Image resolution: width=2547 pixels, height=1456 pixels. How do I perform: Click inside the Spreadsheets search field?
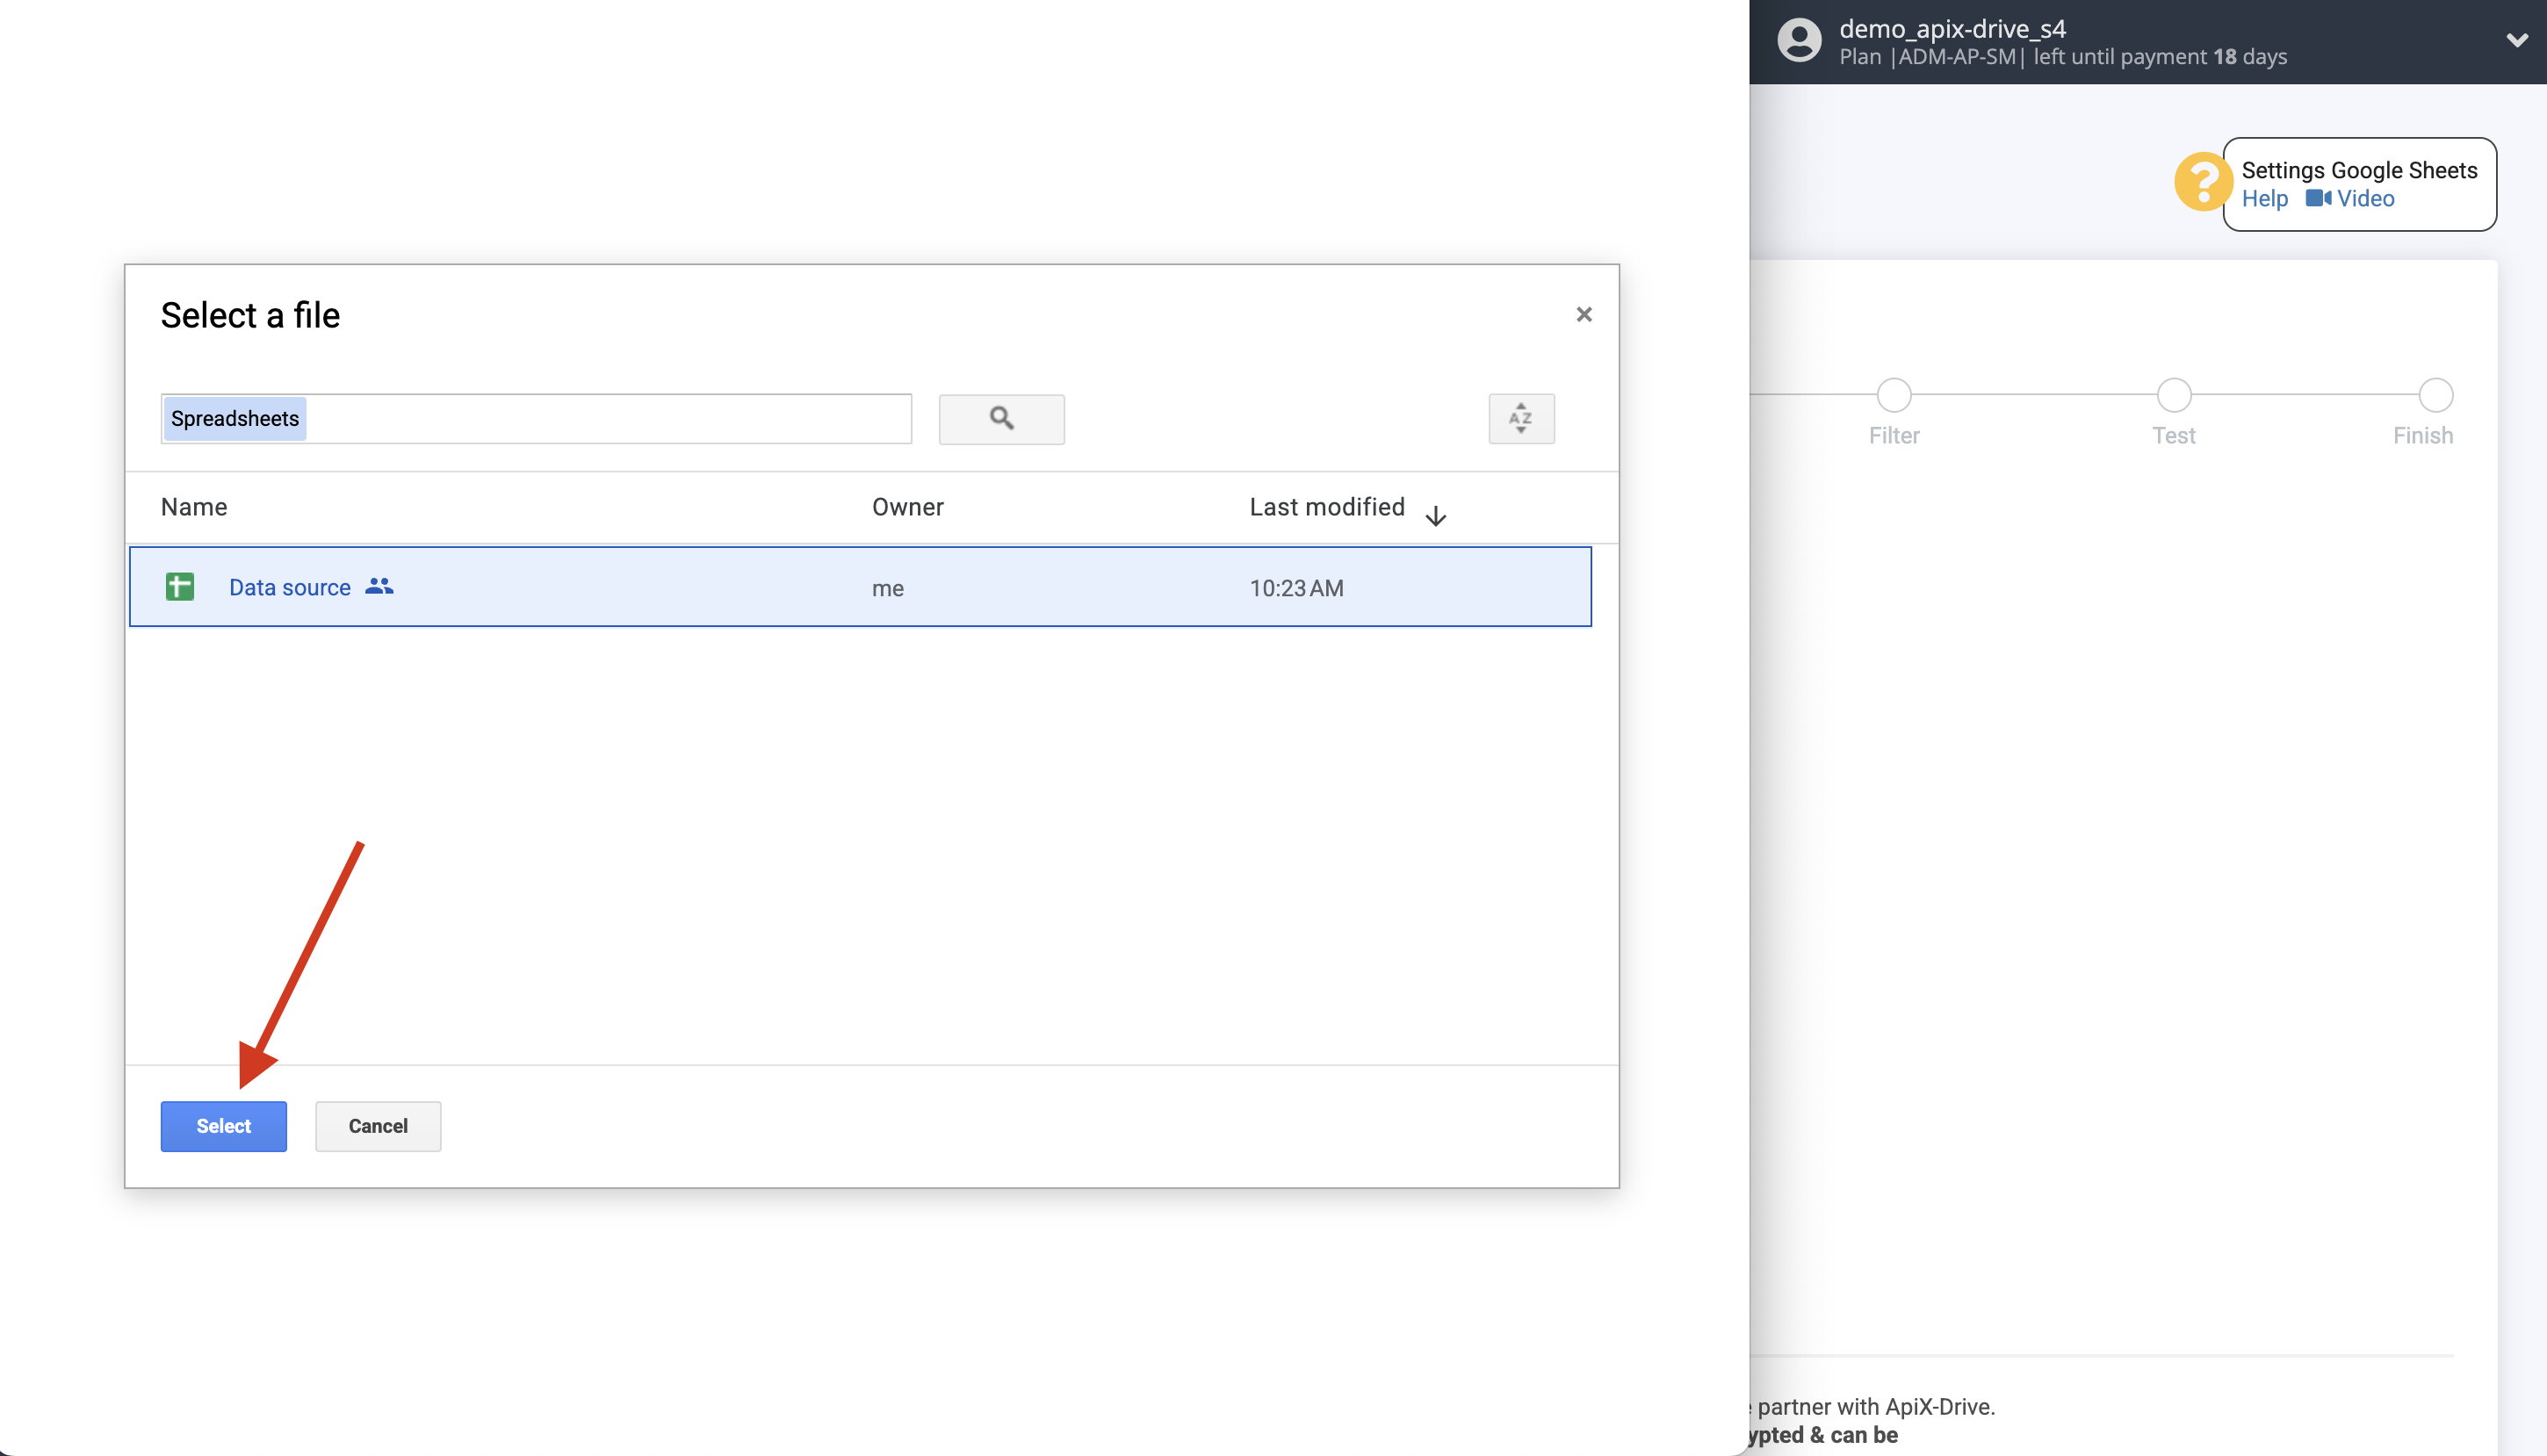click(535, 419)
